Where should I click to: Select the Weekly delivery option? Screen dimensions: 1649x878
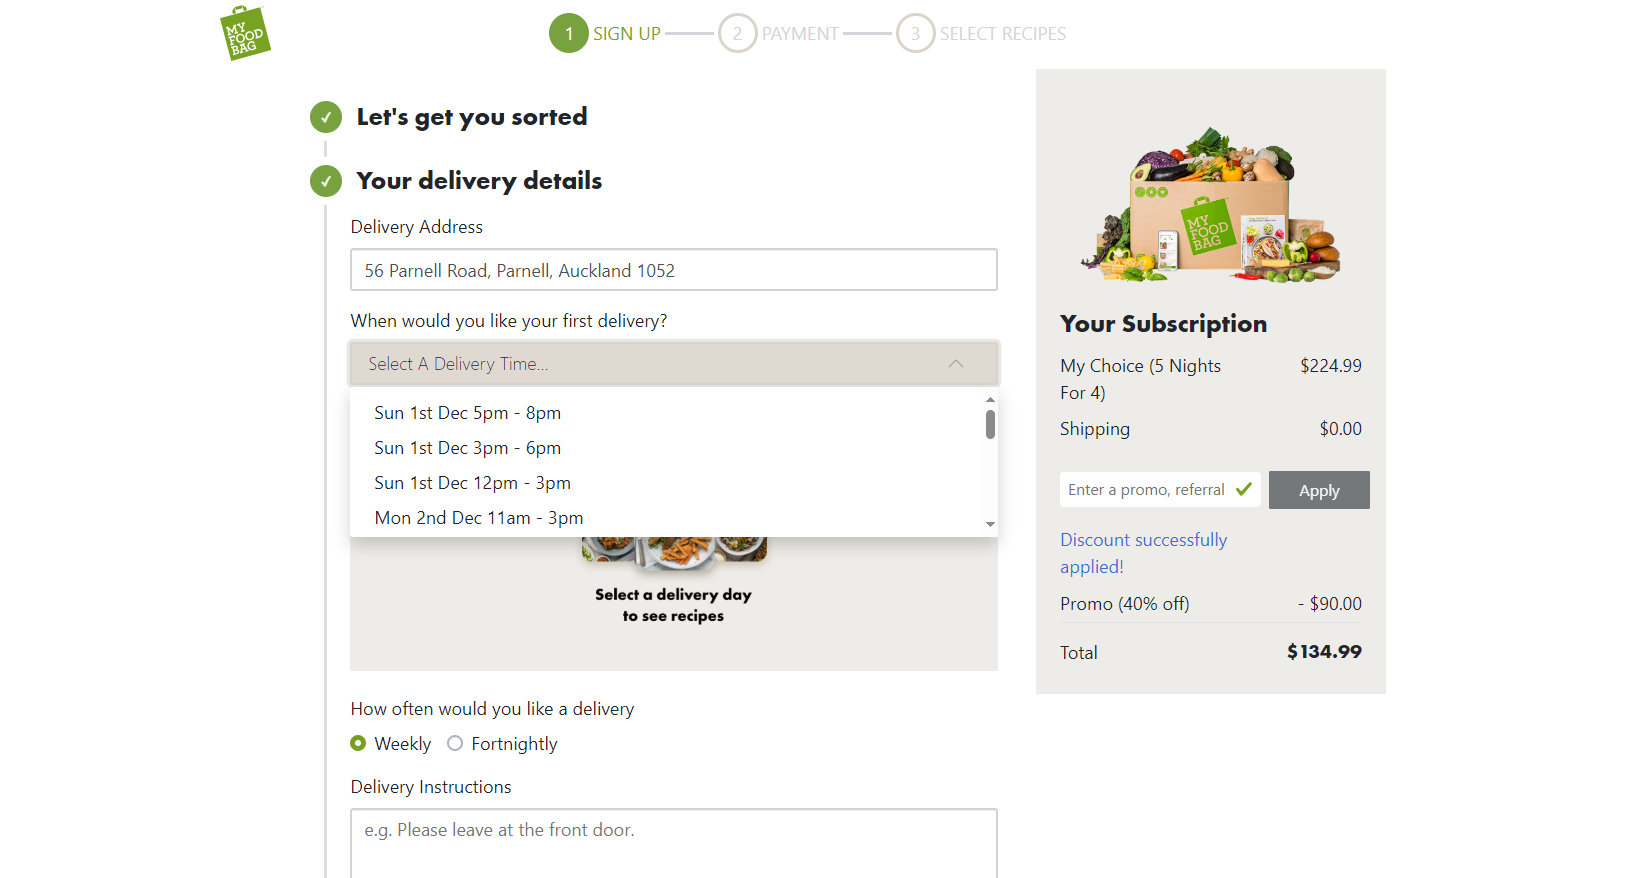pos(358,743)
